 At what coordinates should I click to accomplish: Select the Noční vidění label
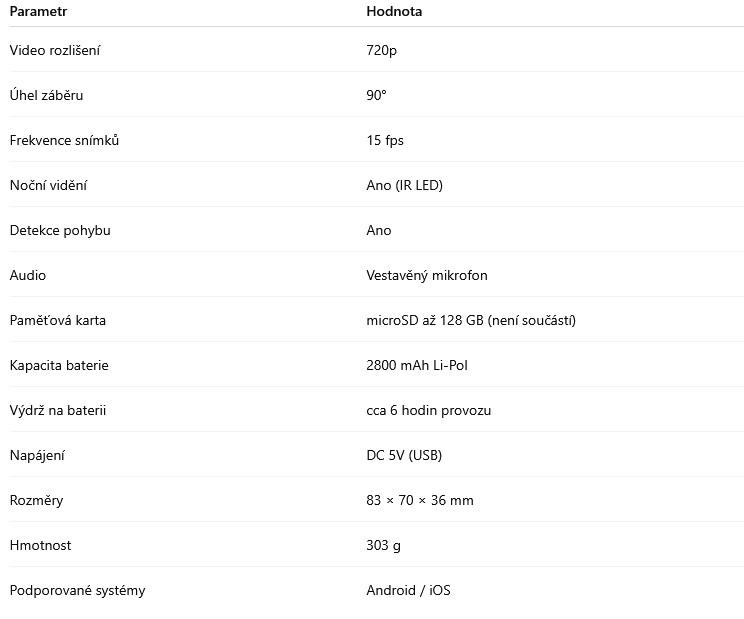[48, 185]
